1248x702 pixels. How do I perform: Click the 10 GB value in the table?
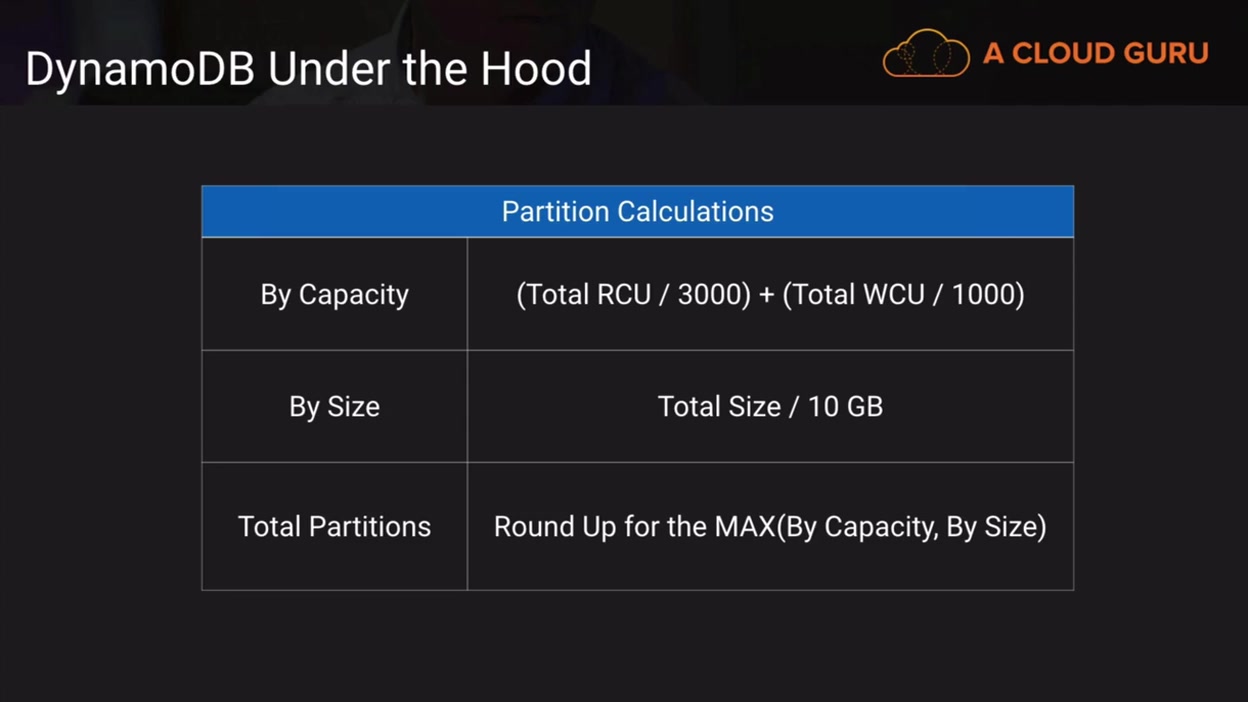tap(846, 407)
